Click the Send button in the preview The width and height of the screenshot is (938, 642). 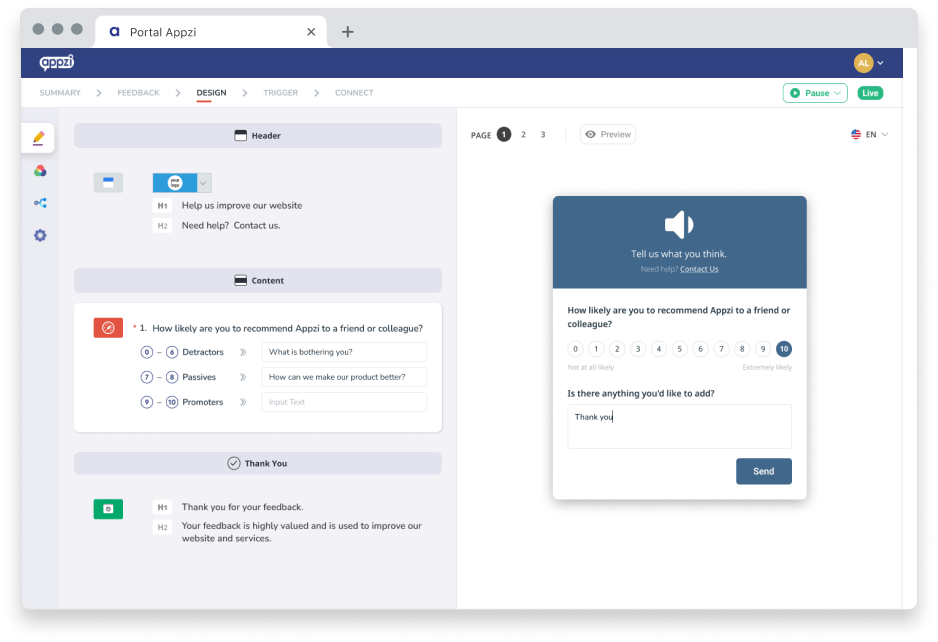[763, 470]
